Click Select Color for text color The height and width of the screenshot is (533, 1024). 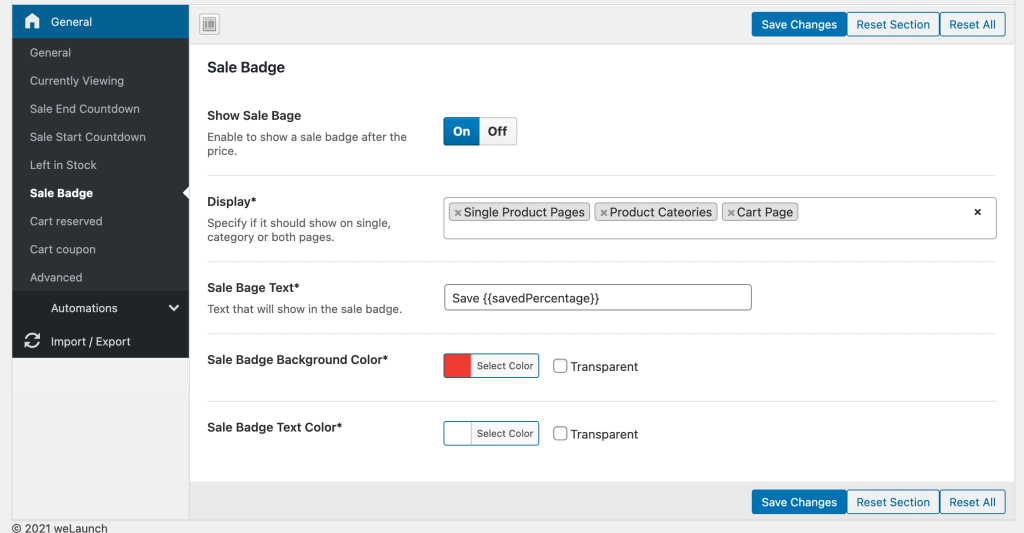505,433
